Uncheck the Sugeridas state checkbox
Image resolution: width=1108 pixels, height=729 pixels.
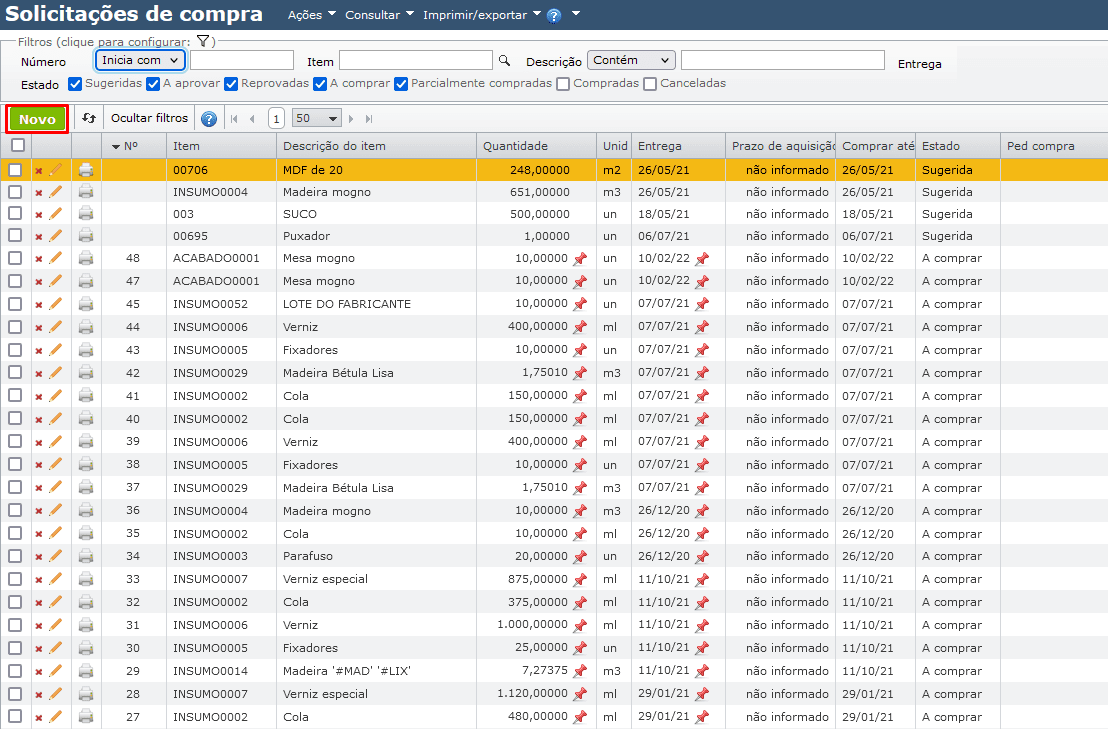coord(76,84)
